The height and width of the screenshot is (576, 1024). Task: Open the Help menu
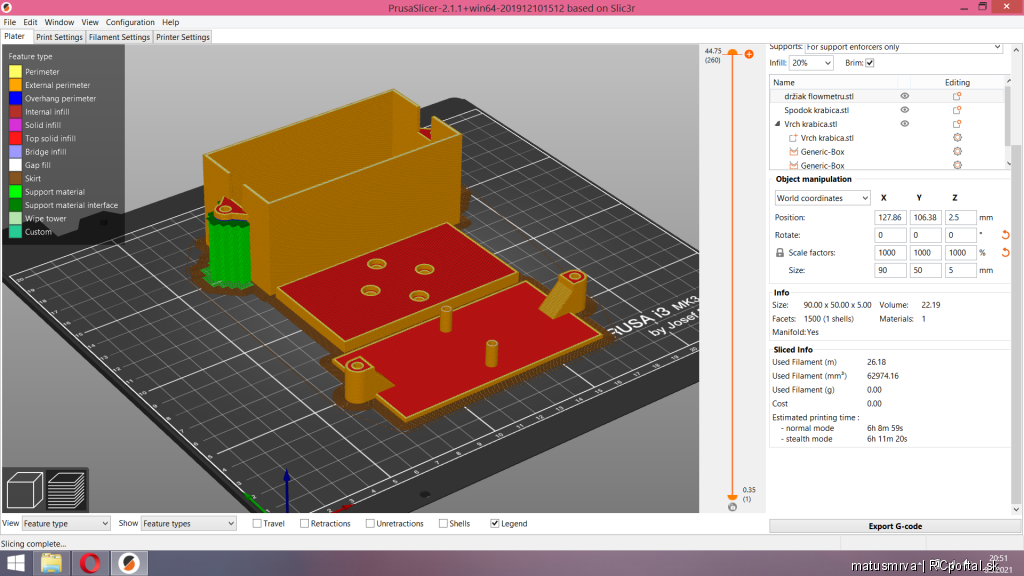170,22
